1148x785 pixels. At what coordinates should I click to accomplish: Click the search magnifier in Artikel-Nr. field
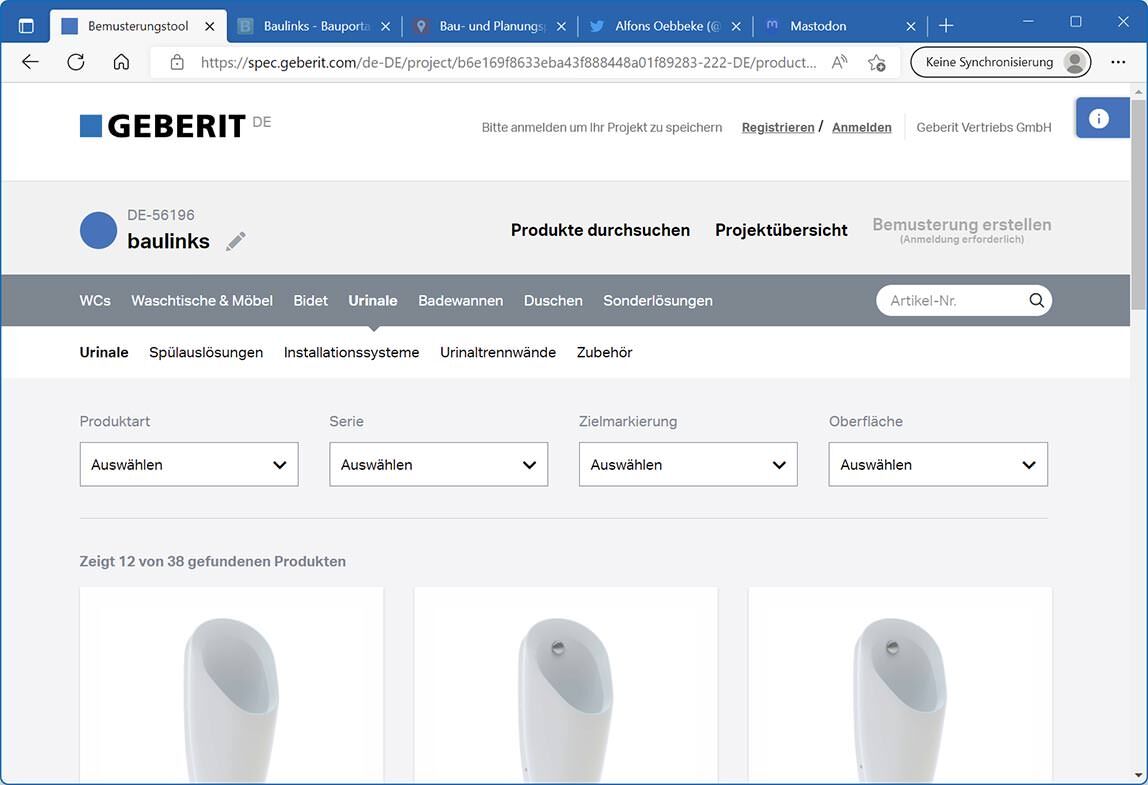tap(1036, 300)
